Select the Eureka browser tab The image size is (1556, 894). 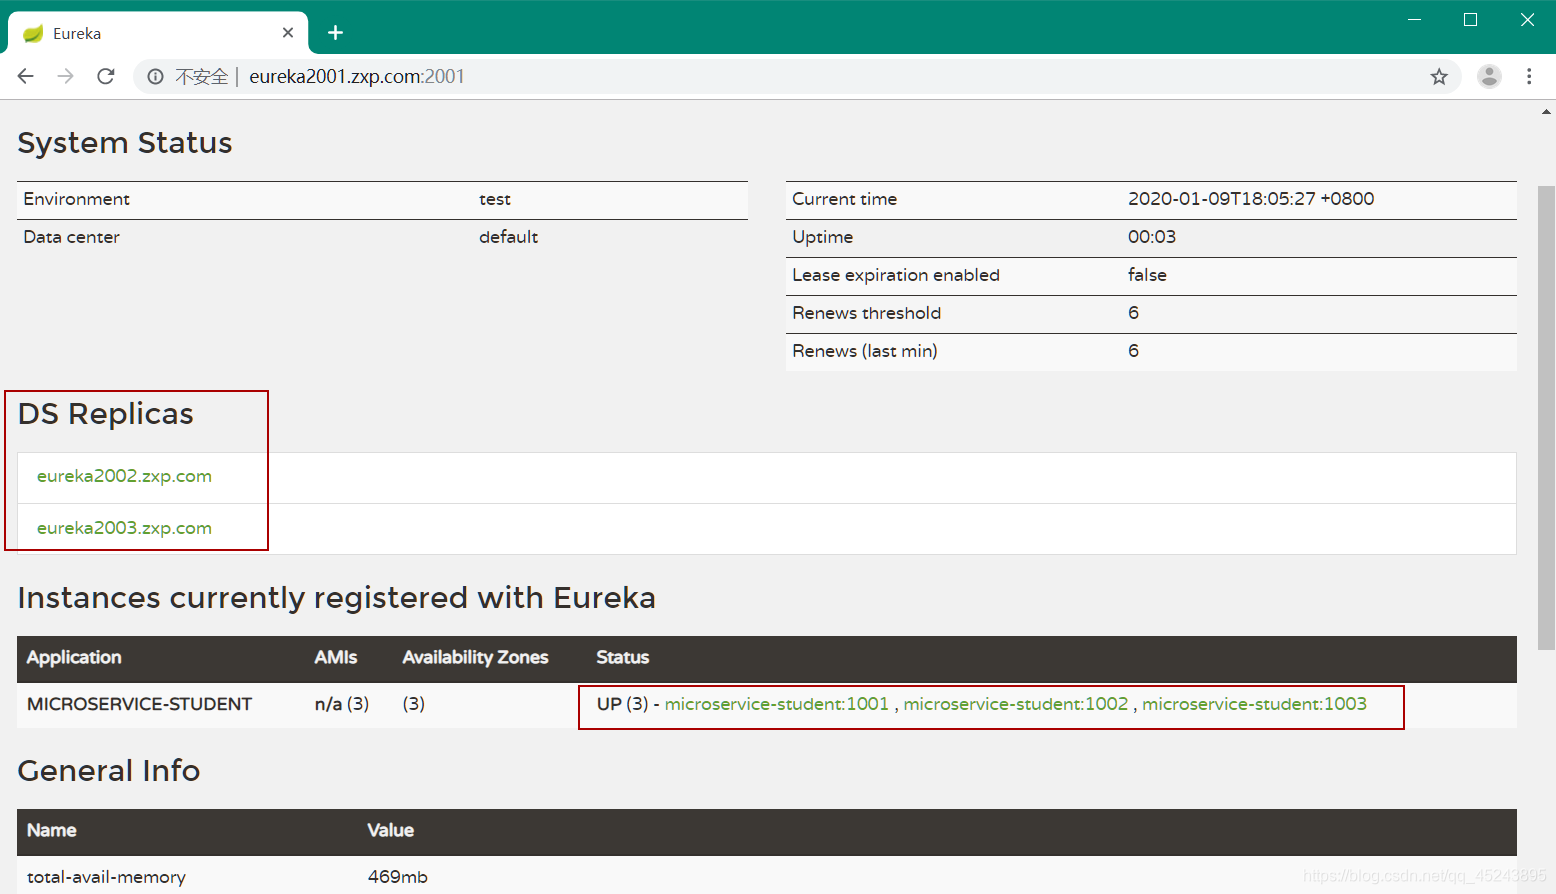pyautogui.click(x=158, y=33)
